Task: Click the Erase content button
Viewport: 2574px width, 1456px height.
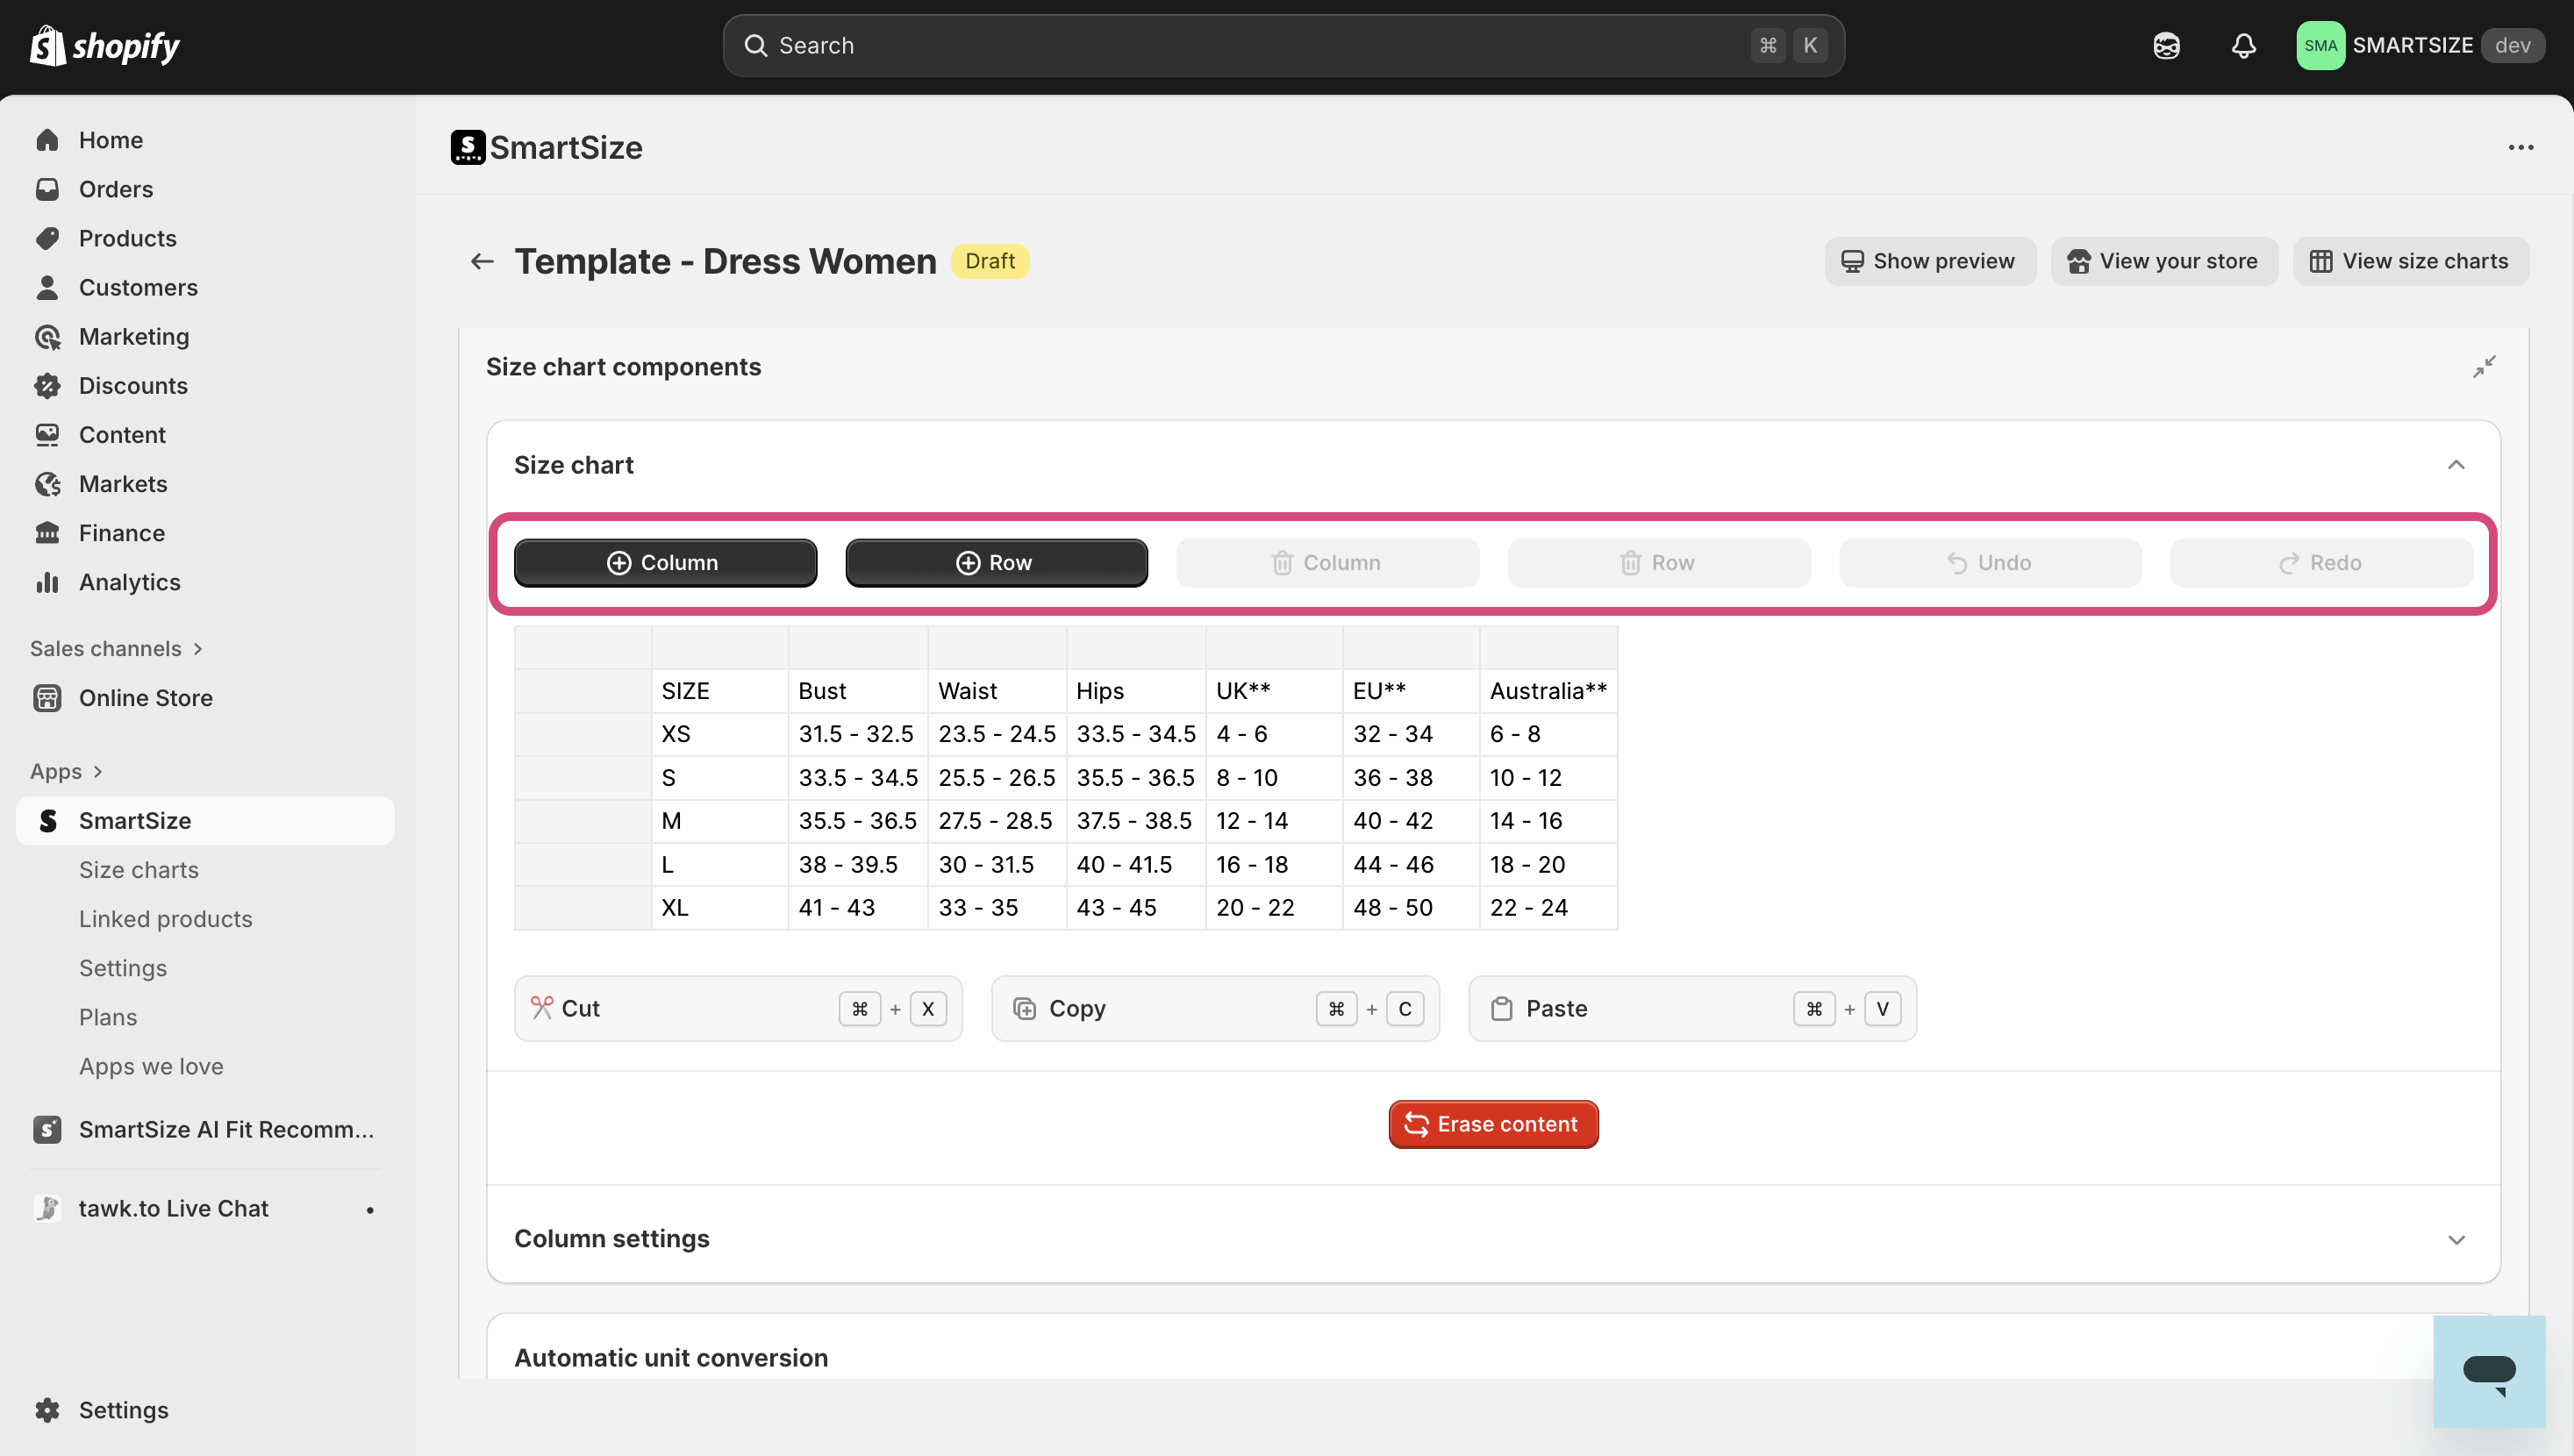Action: pos(1492,1124)
